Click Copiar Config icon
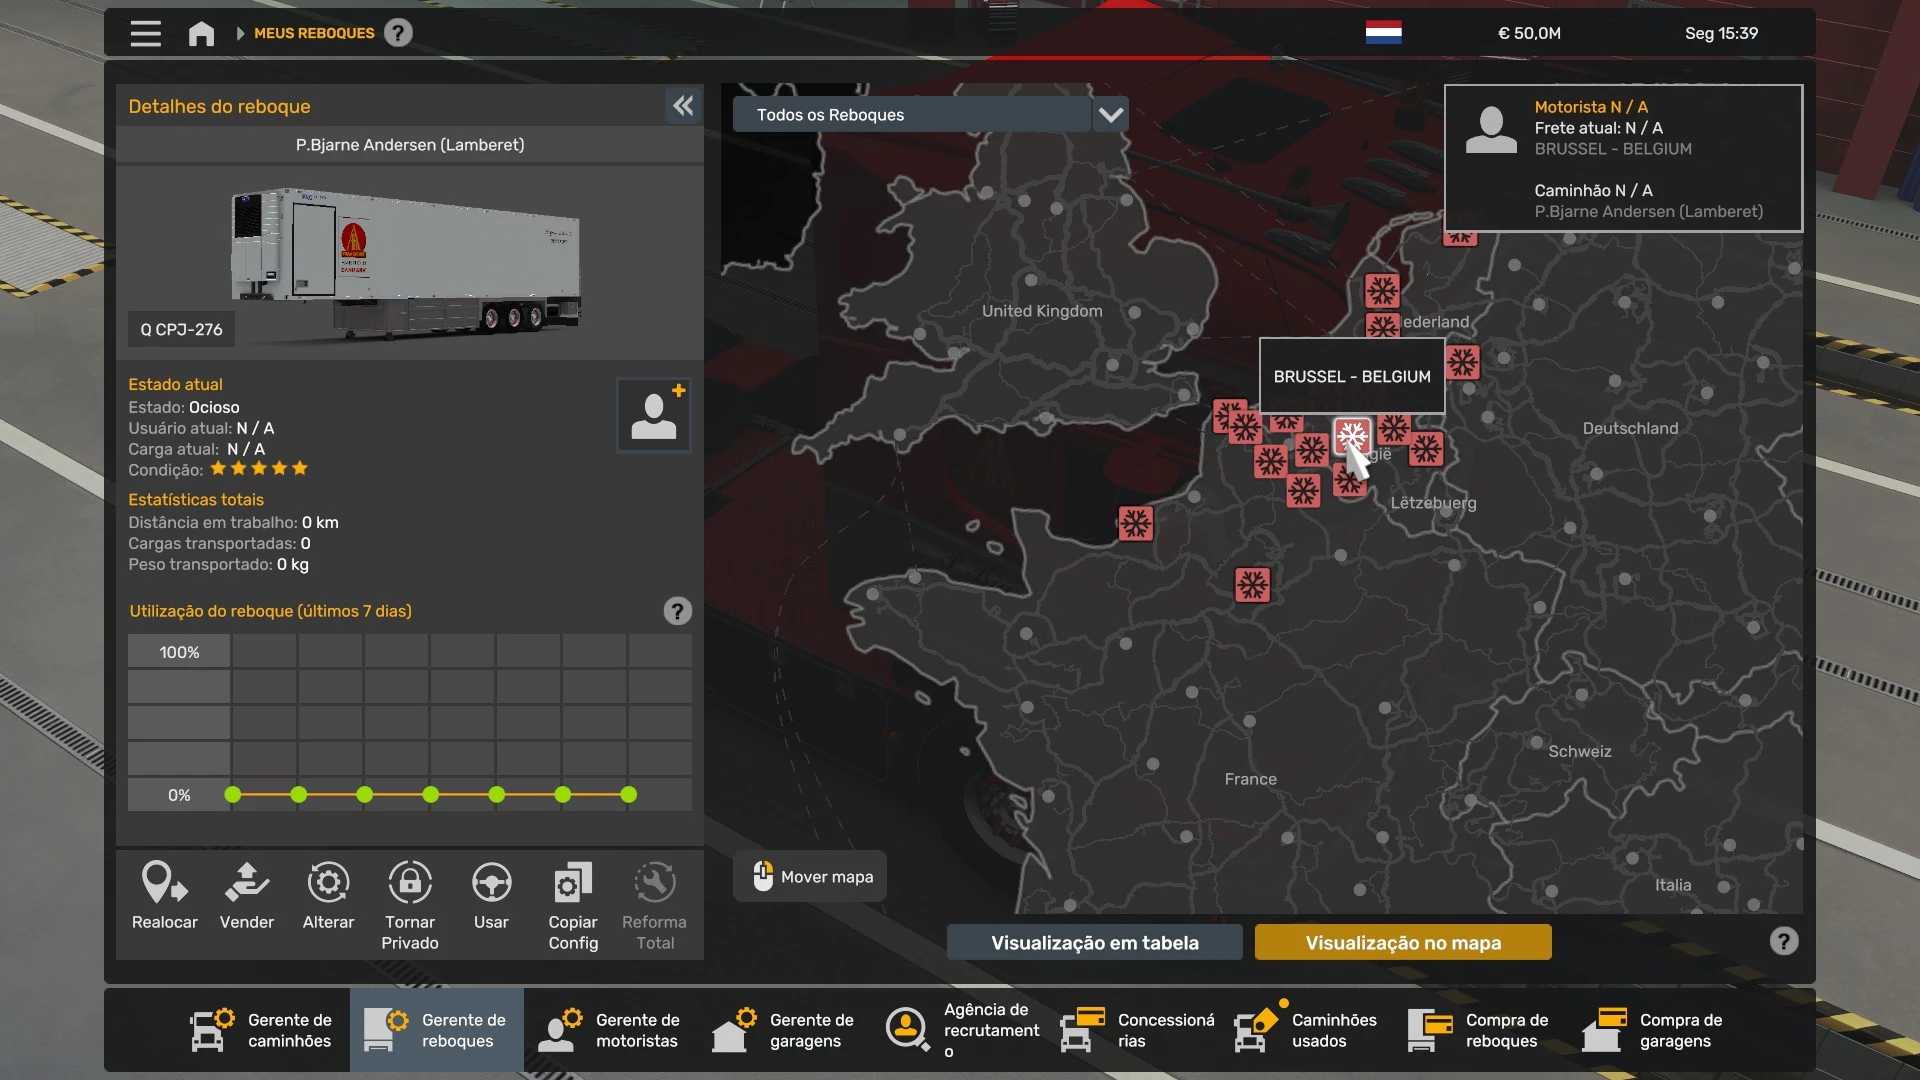The width and height of the screenshot is (1920, 1080). click(573, 884)
